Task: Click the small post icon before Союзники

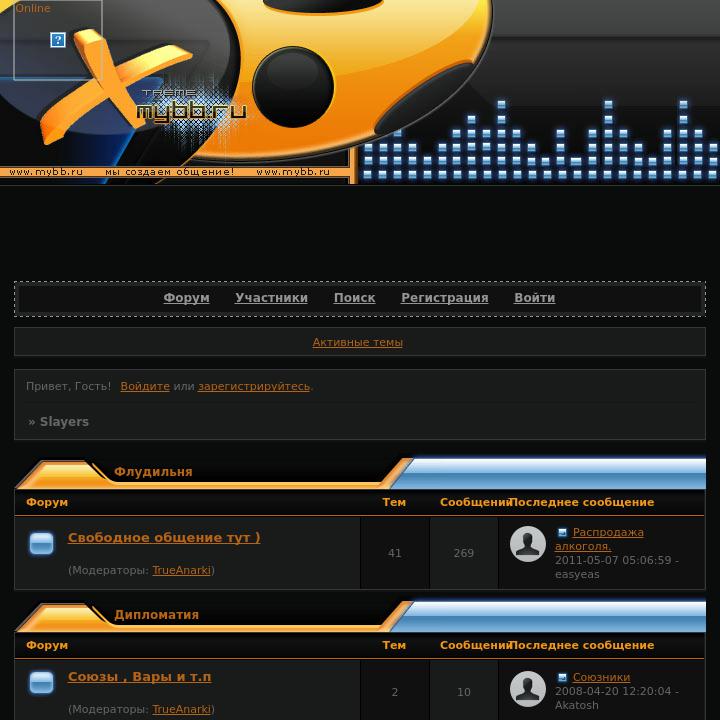Action: 562,677
